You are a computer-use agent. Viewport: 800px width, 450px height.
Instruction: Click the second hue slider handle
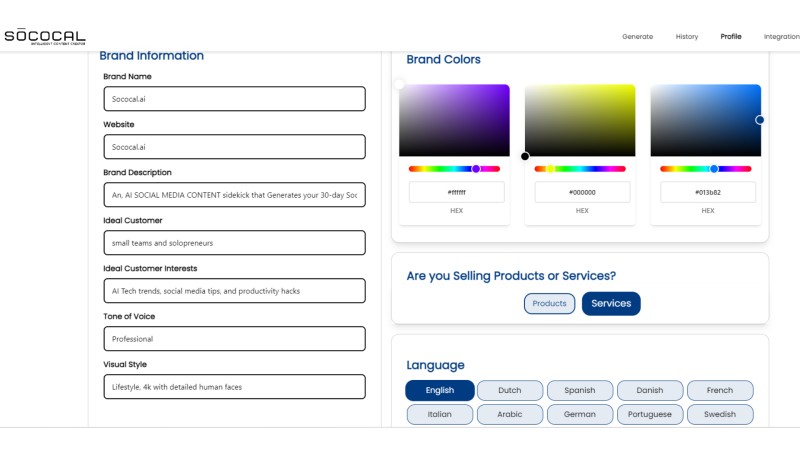coord(551,169)
